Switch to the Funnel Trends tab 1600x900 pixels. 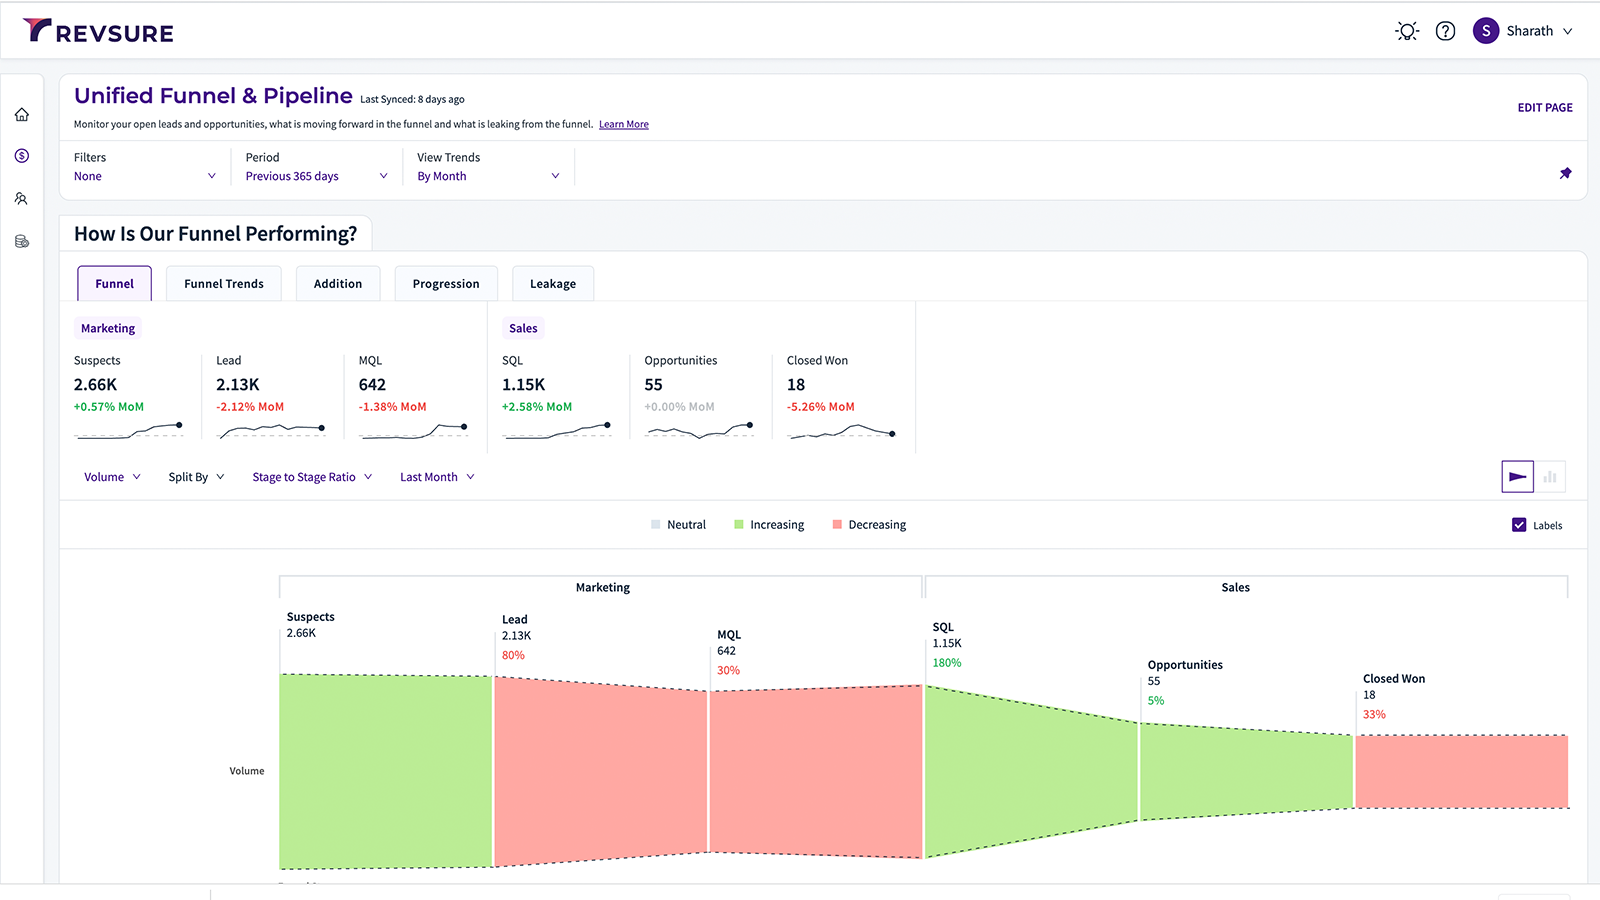pyautogui.click(x=224, y=284)
